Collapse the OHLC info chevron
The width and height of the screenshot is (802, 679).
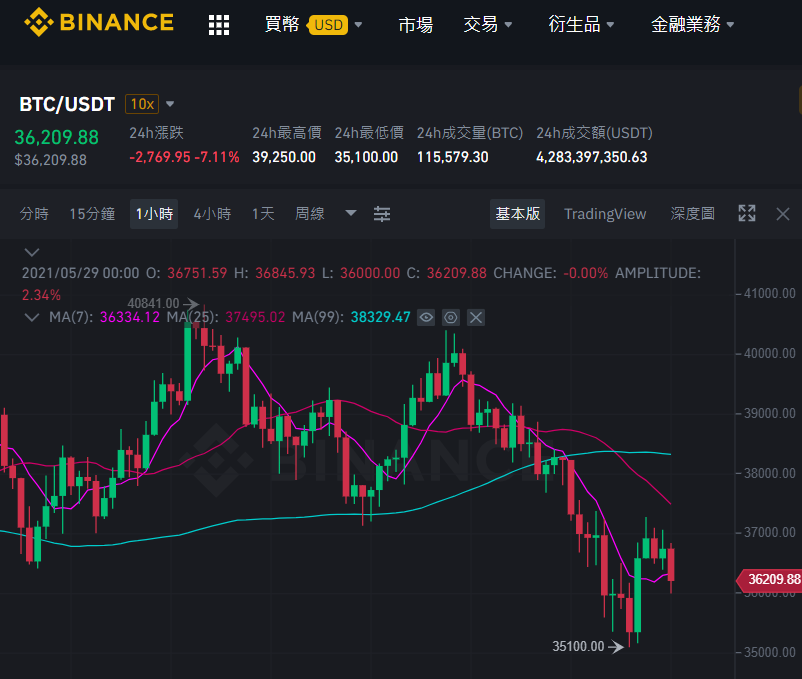tap(32, 253)
